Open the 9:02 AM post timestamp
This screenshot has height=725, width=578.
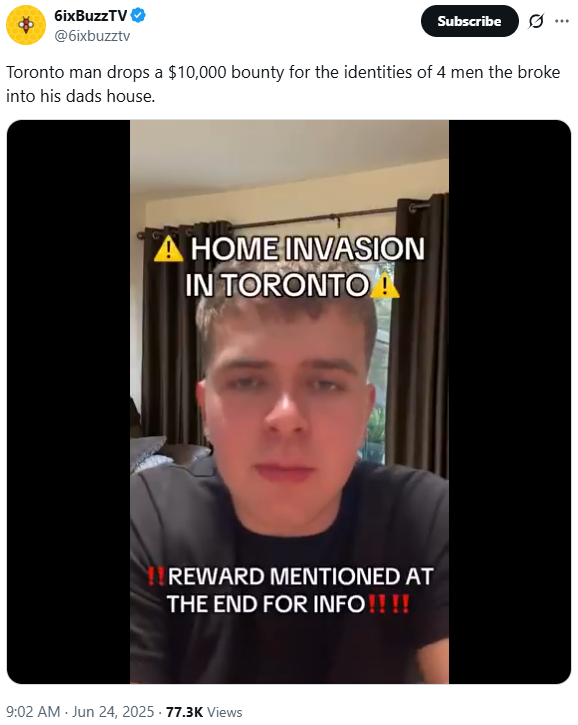(33, 712)
